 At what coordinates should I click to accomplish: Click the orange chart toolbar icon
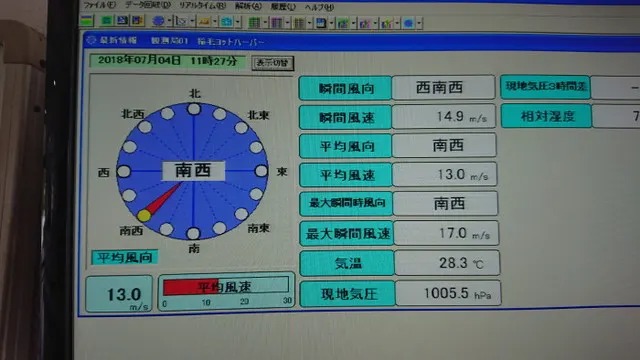(x=204, y=21)
